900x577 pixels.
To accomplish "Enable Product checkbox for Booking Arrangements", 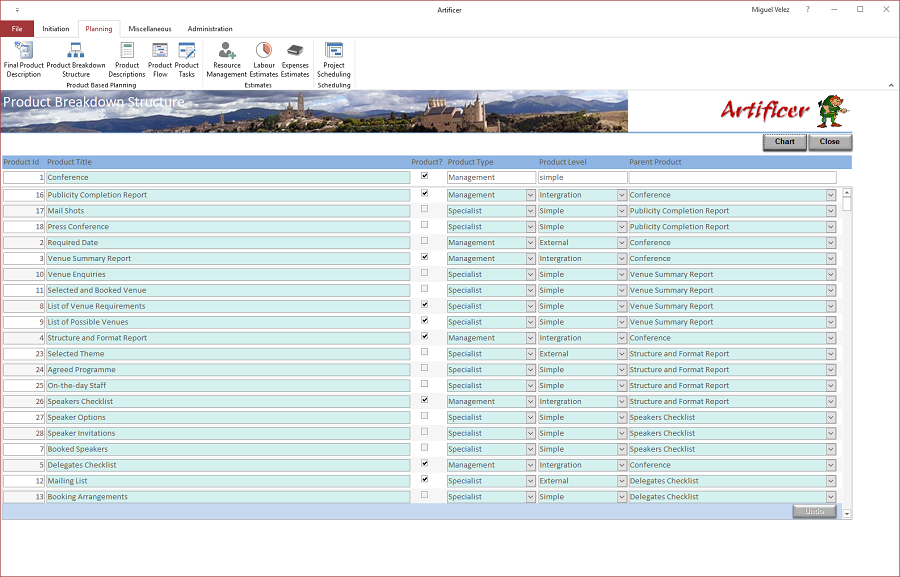I will point(425,495).
